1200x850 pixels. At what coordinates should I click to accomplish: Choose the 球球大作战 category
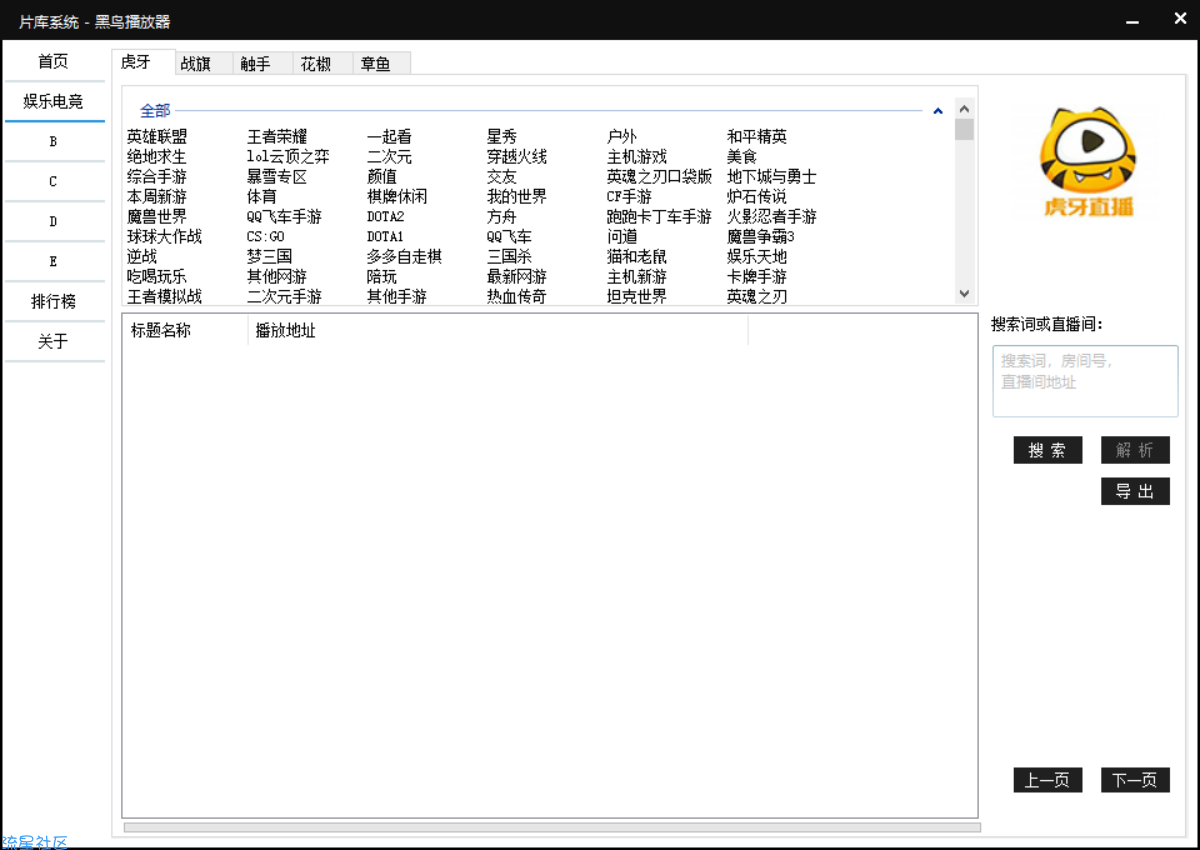click(164, 237)
